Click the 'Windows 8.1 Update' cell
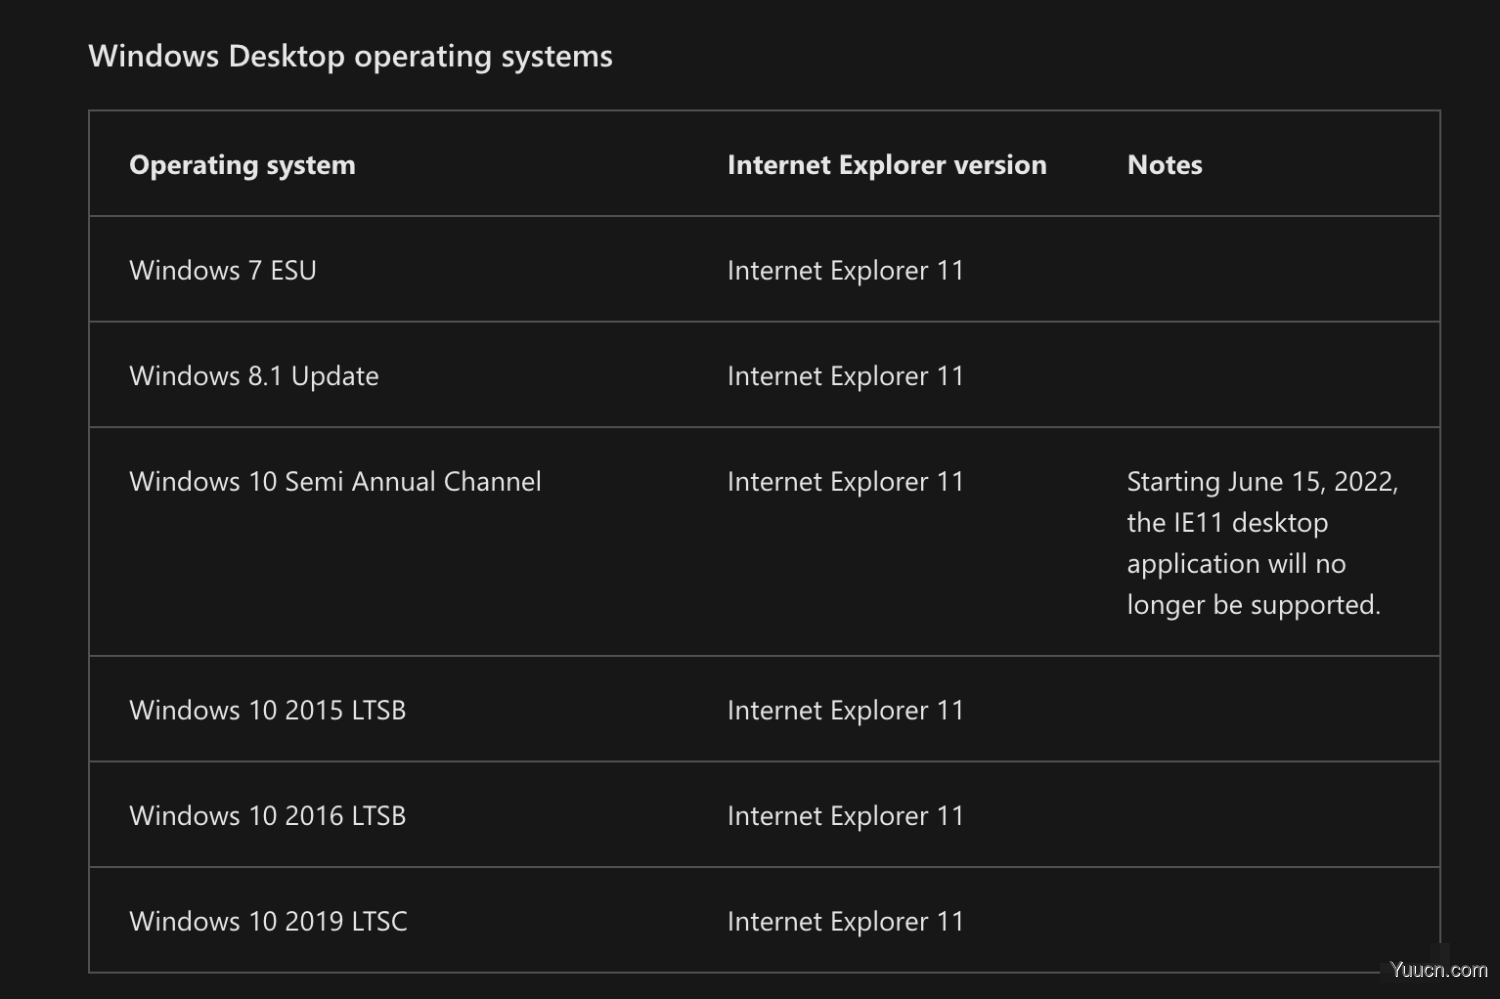Image resolution: width=1500 pixels, height=999 pixels. coord(254,376)
